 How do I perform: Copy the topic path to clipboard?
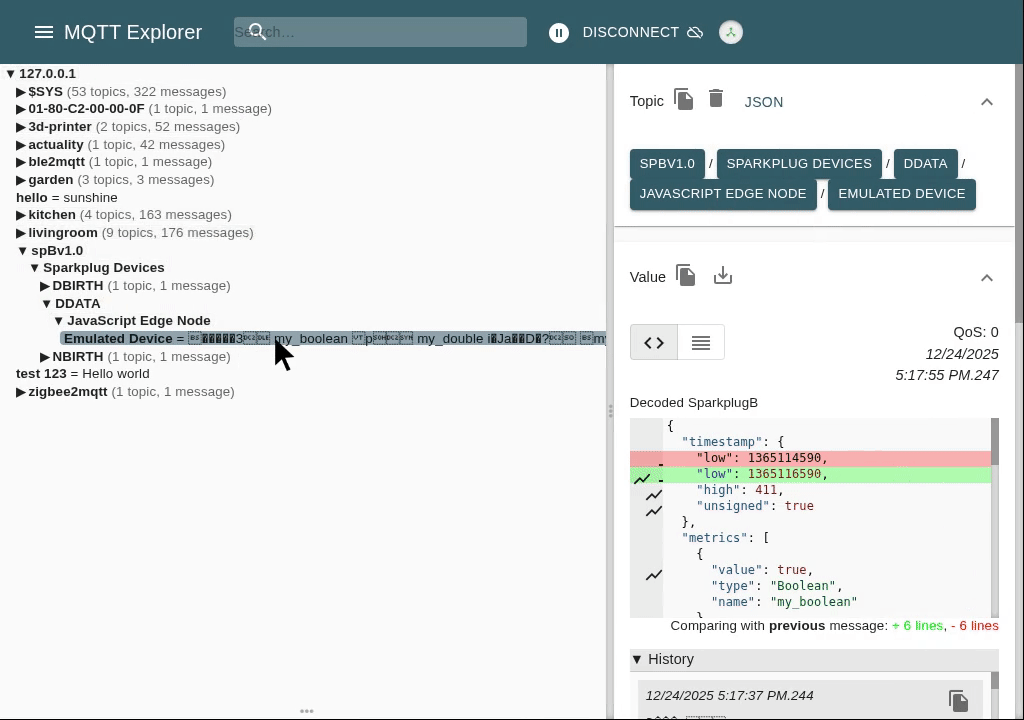coord(684,99)
